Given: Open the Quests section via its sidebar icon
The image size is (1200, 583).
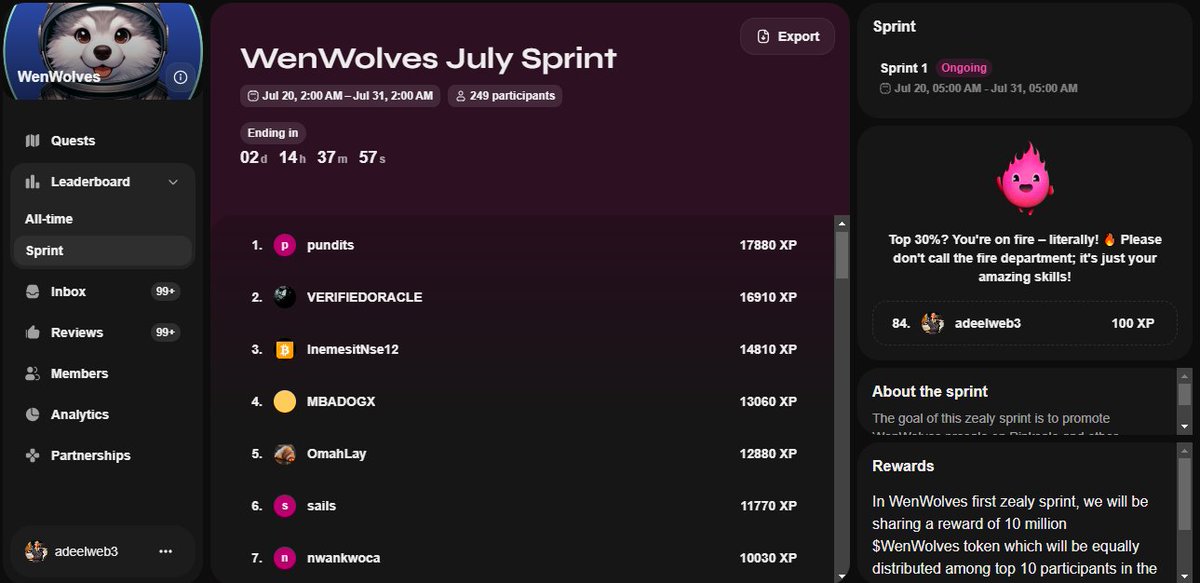Looking at the screenshot, I should coord(34,140).
